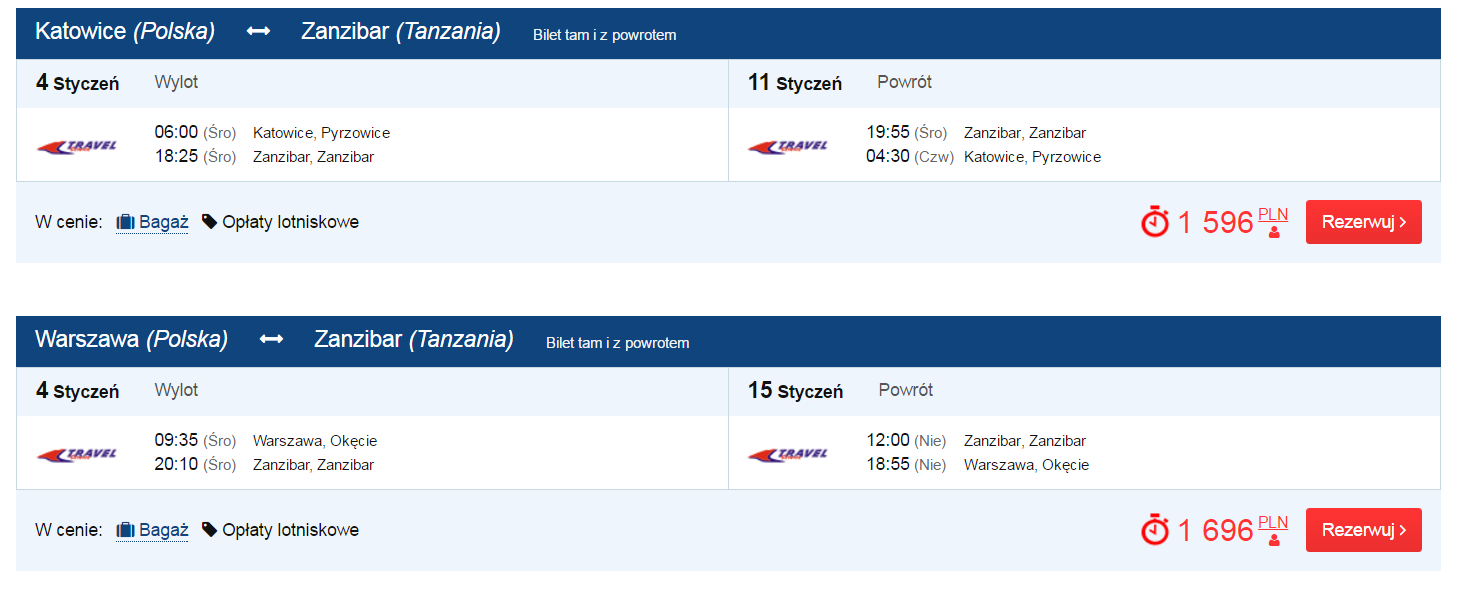Click the person icon under PLN for the 1 596 offer
The height and width of the screenshot is (593, 1474).
pyautogui.click(x=1274, y=233)
